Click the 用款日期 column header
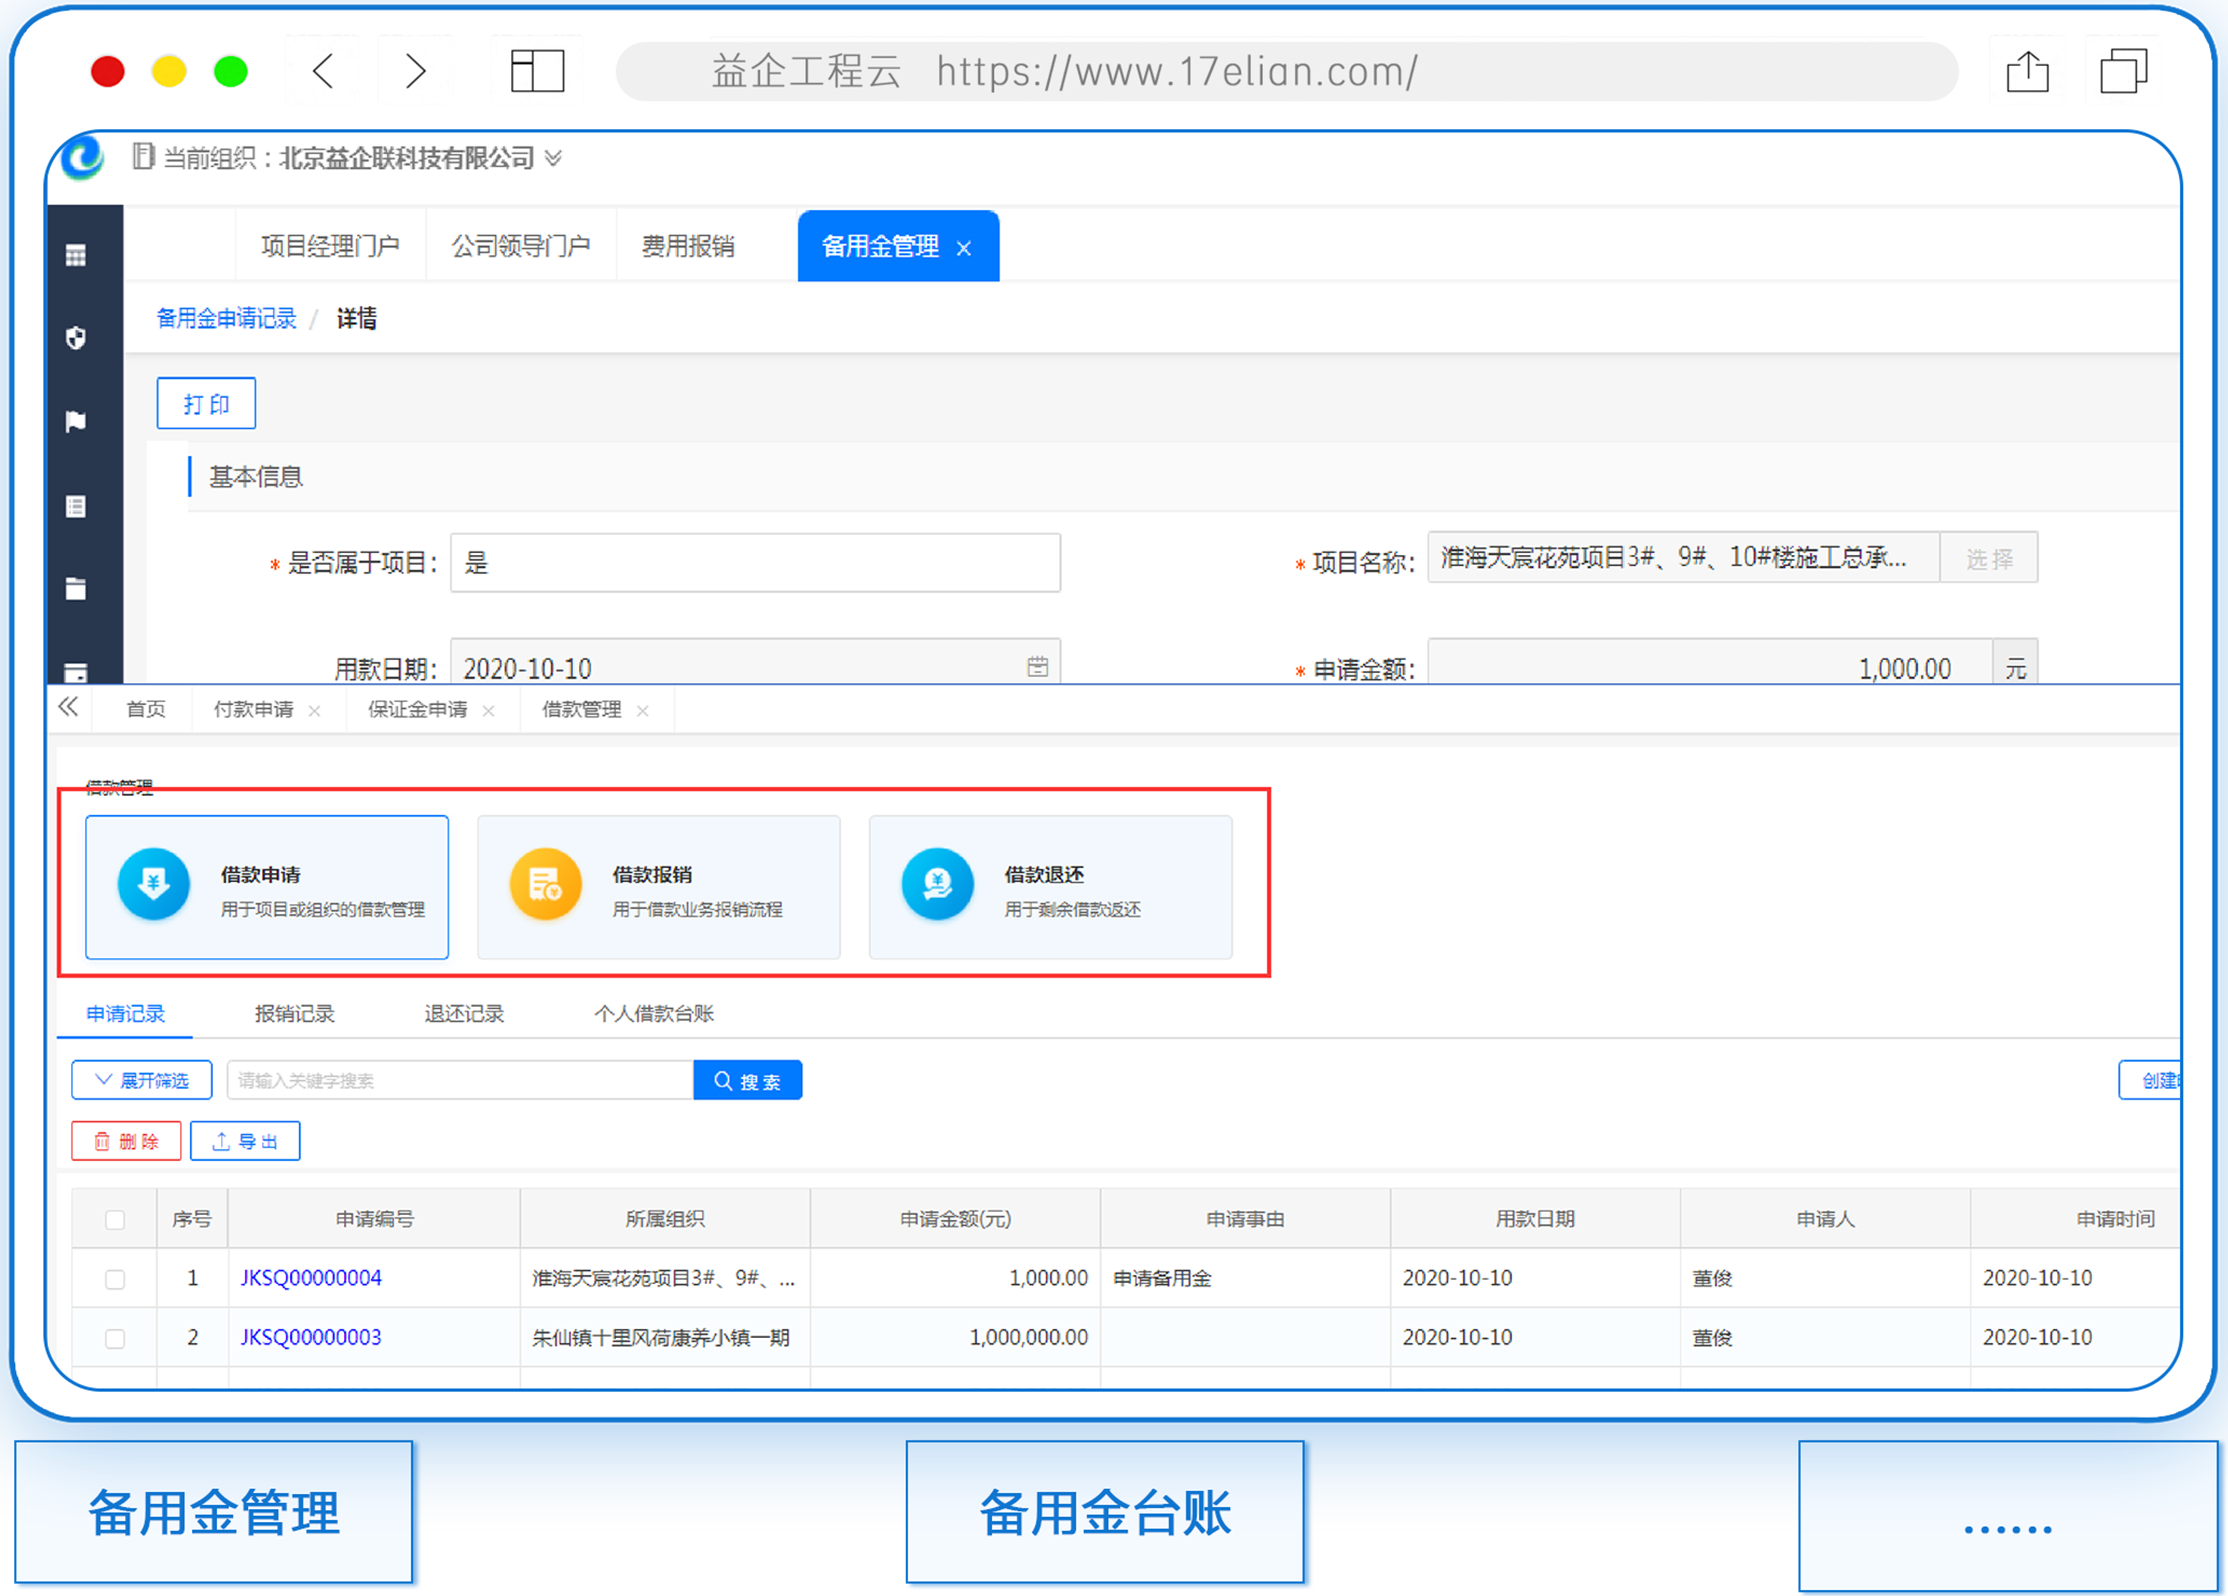 1535,1219
